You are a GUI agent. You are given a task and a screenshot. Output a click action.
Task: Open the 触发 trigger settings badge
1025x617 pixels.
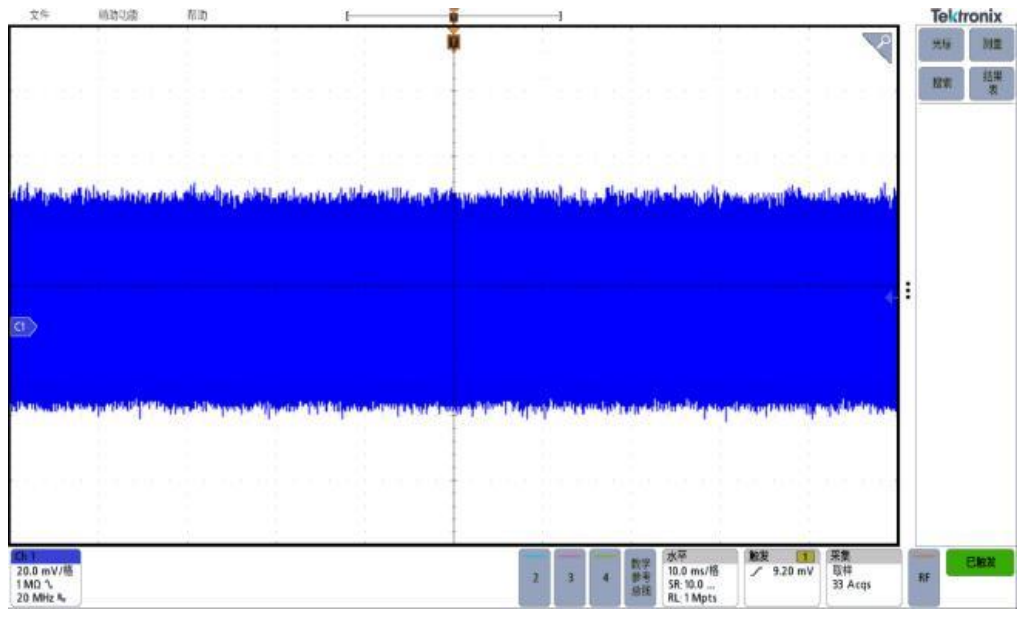click(781, 578)
